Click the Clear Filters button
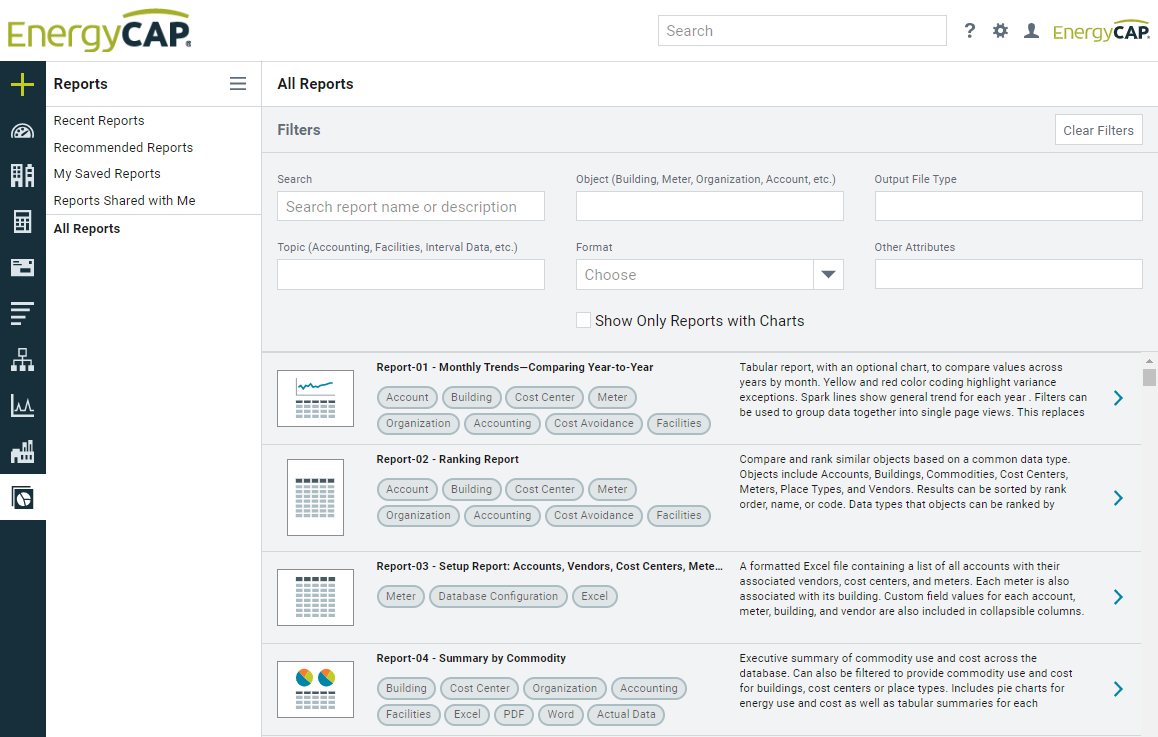The height and width of the screenshot is (737, 1158). tap(1098, 129)
